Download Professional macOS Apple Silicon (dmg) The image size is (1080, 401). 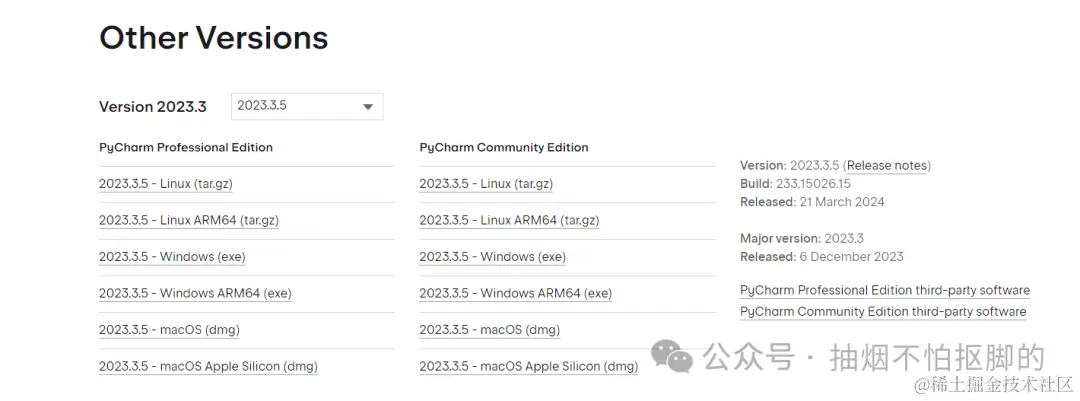(x=209, y=367)
